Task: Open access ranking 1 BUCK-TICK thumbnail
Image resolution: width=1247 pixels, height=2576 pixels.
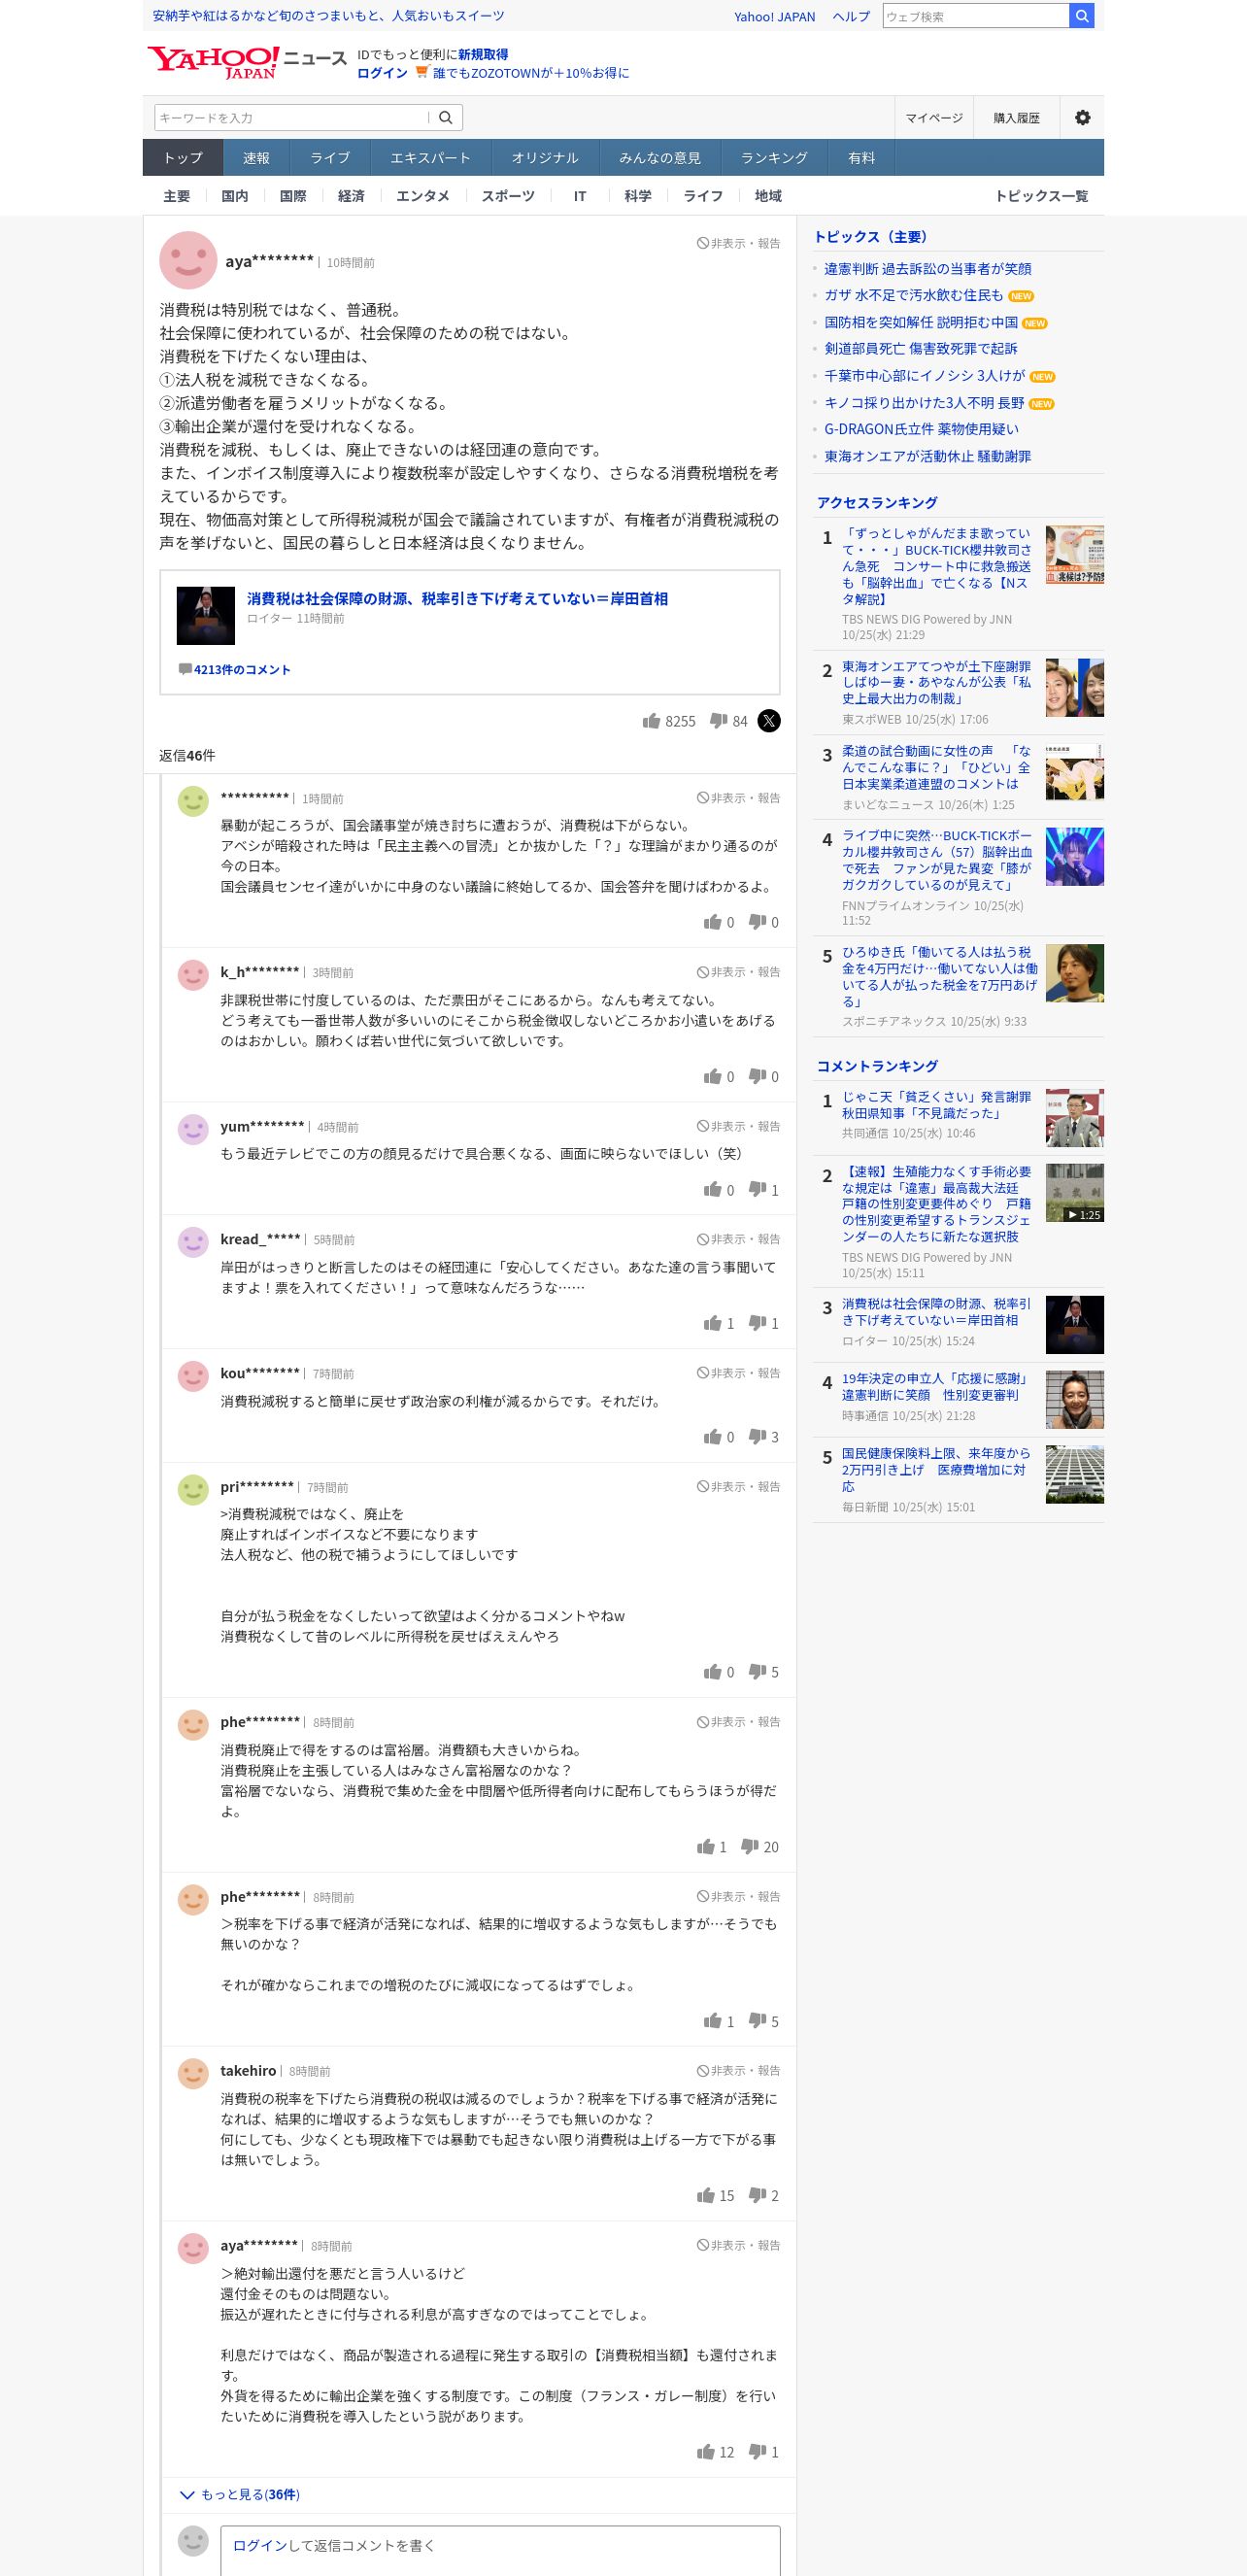Action: (x=1075, y=554)
